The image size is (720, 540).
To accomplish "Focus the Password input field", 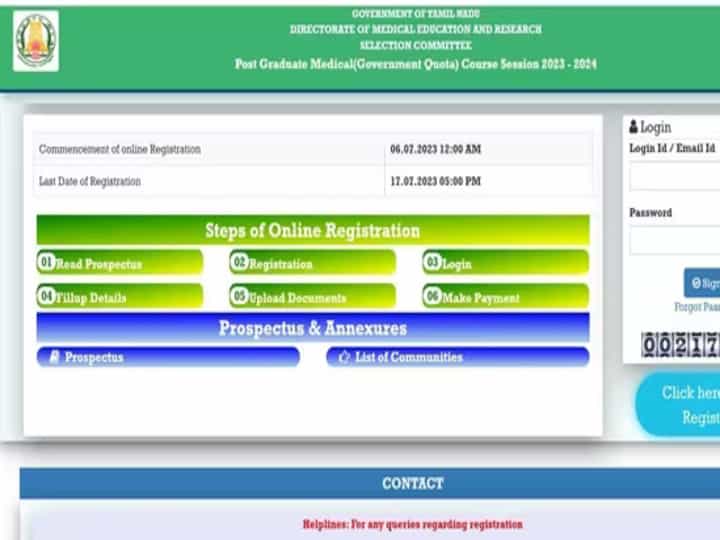I will click(675, 241).
